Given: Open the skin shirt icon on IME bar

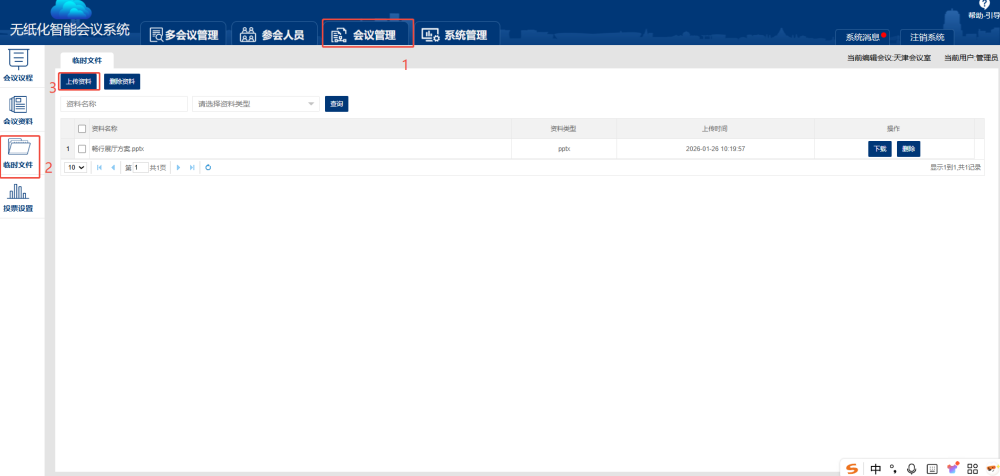Looking at the screenshot, I should pyautogui.click(x=952, y=469).
